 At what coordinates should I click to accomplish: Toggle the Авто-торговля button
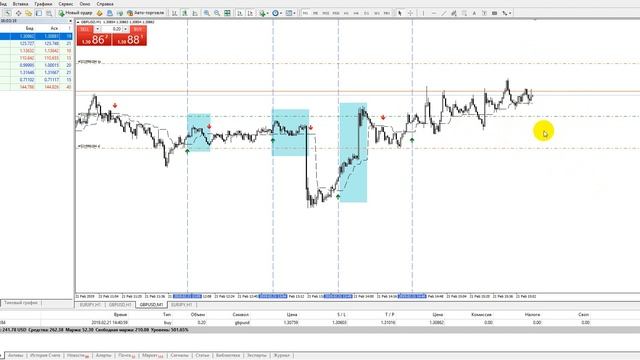pyautogui.click(x=145, y=13)
